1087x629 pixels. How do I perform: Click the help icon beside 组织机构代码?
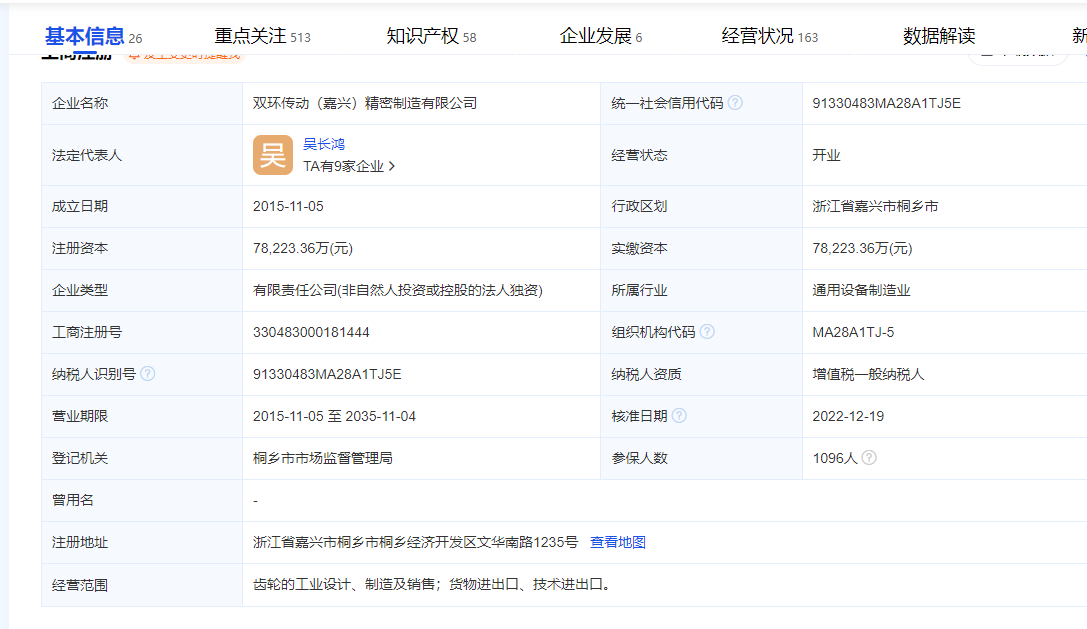(x=707, y=331)
